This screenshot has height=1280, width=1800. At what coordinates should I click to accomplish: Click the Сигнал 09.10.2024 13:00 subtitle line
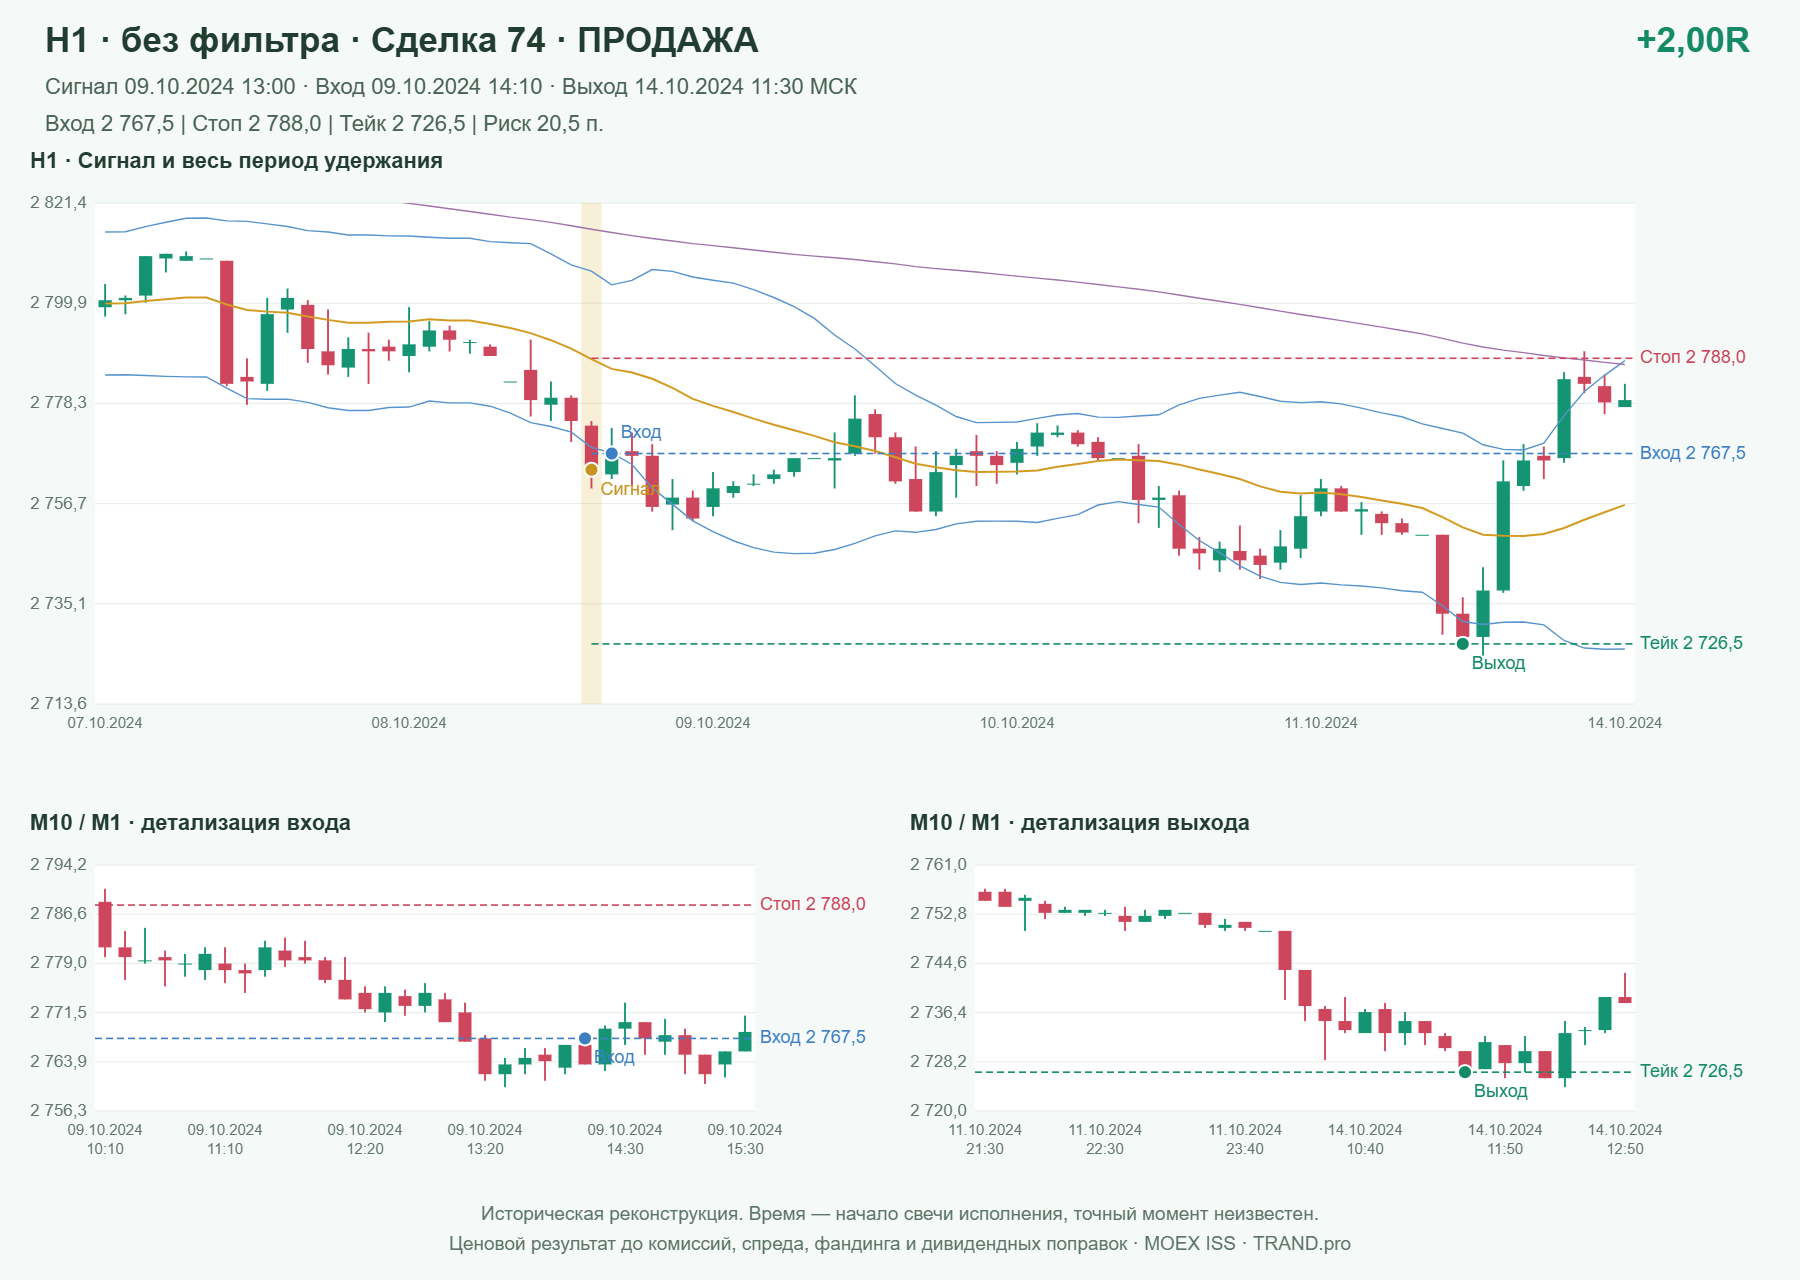point(451,87)
